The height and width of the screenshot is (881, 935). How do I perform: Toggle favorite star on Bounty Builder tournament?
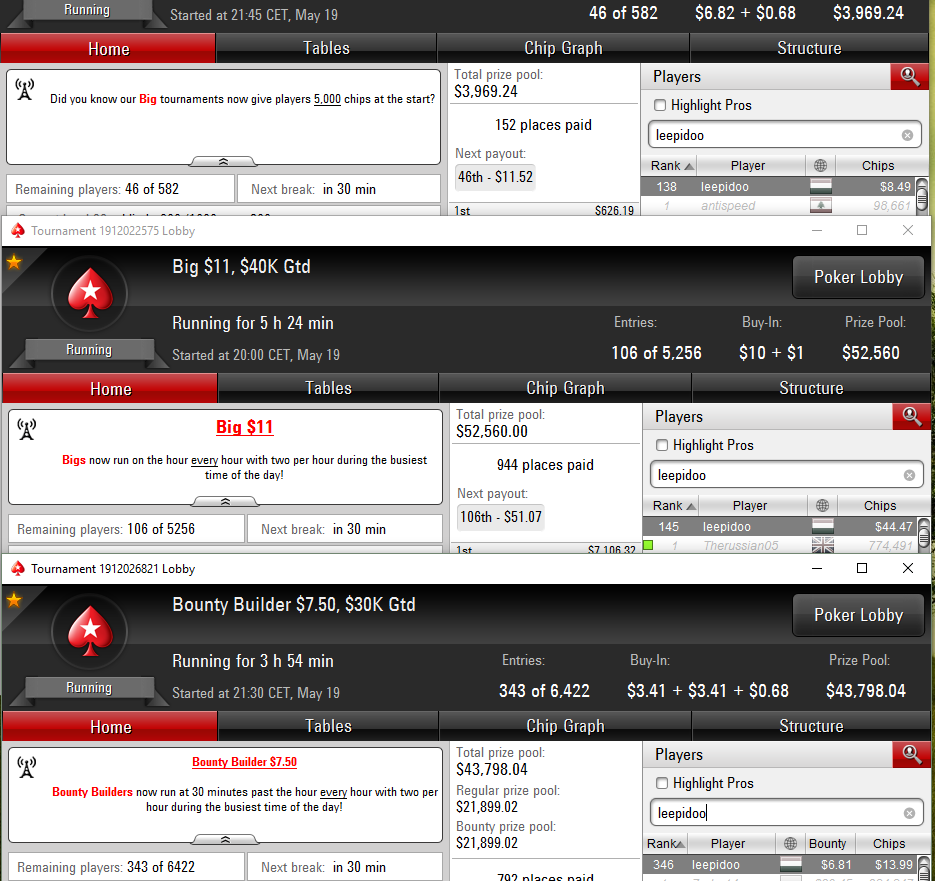[x=14, y=600]
